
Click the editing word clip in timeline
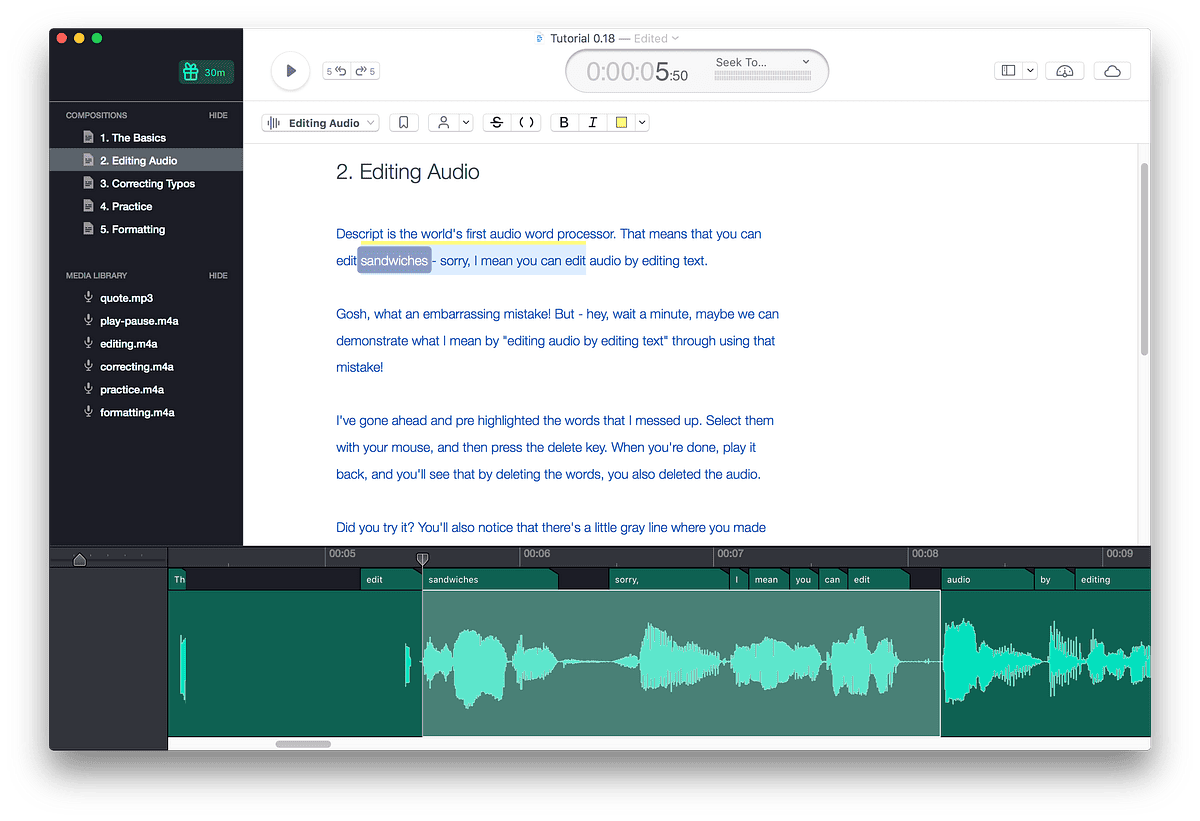pos(1112,579)
